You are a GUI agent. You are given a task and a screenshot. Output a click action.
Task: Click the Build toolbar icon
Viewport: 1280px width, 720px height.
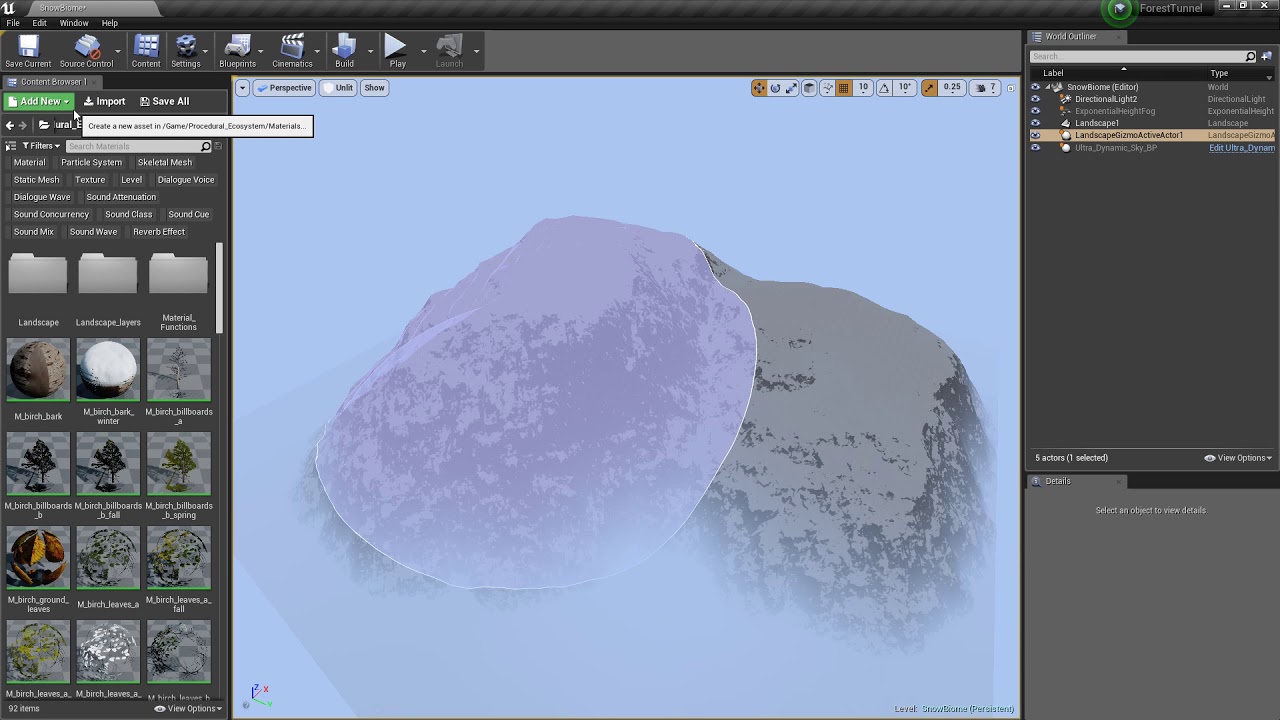[344, 51]
